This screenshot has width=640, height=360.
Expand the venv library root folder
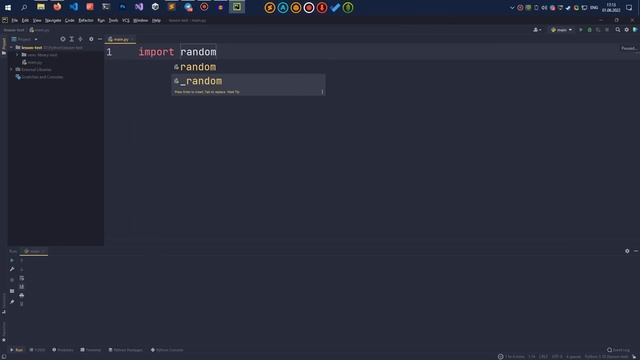point(17,55)
